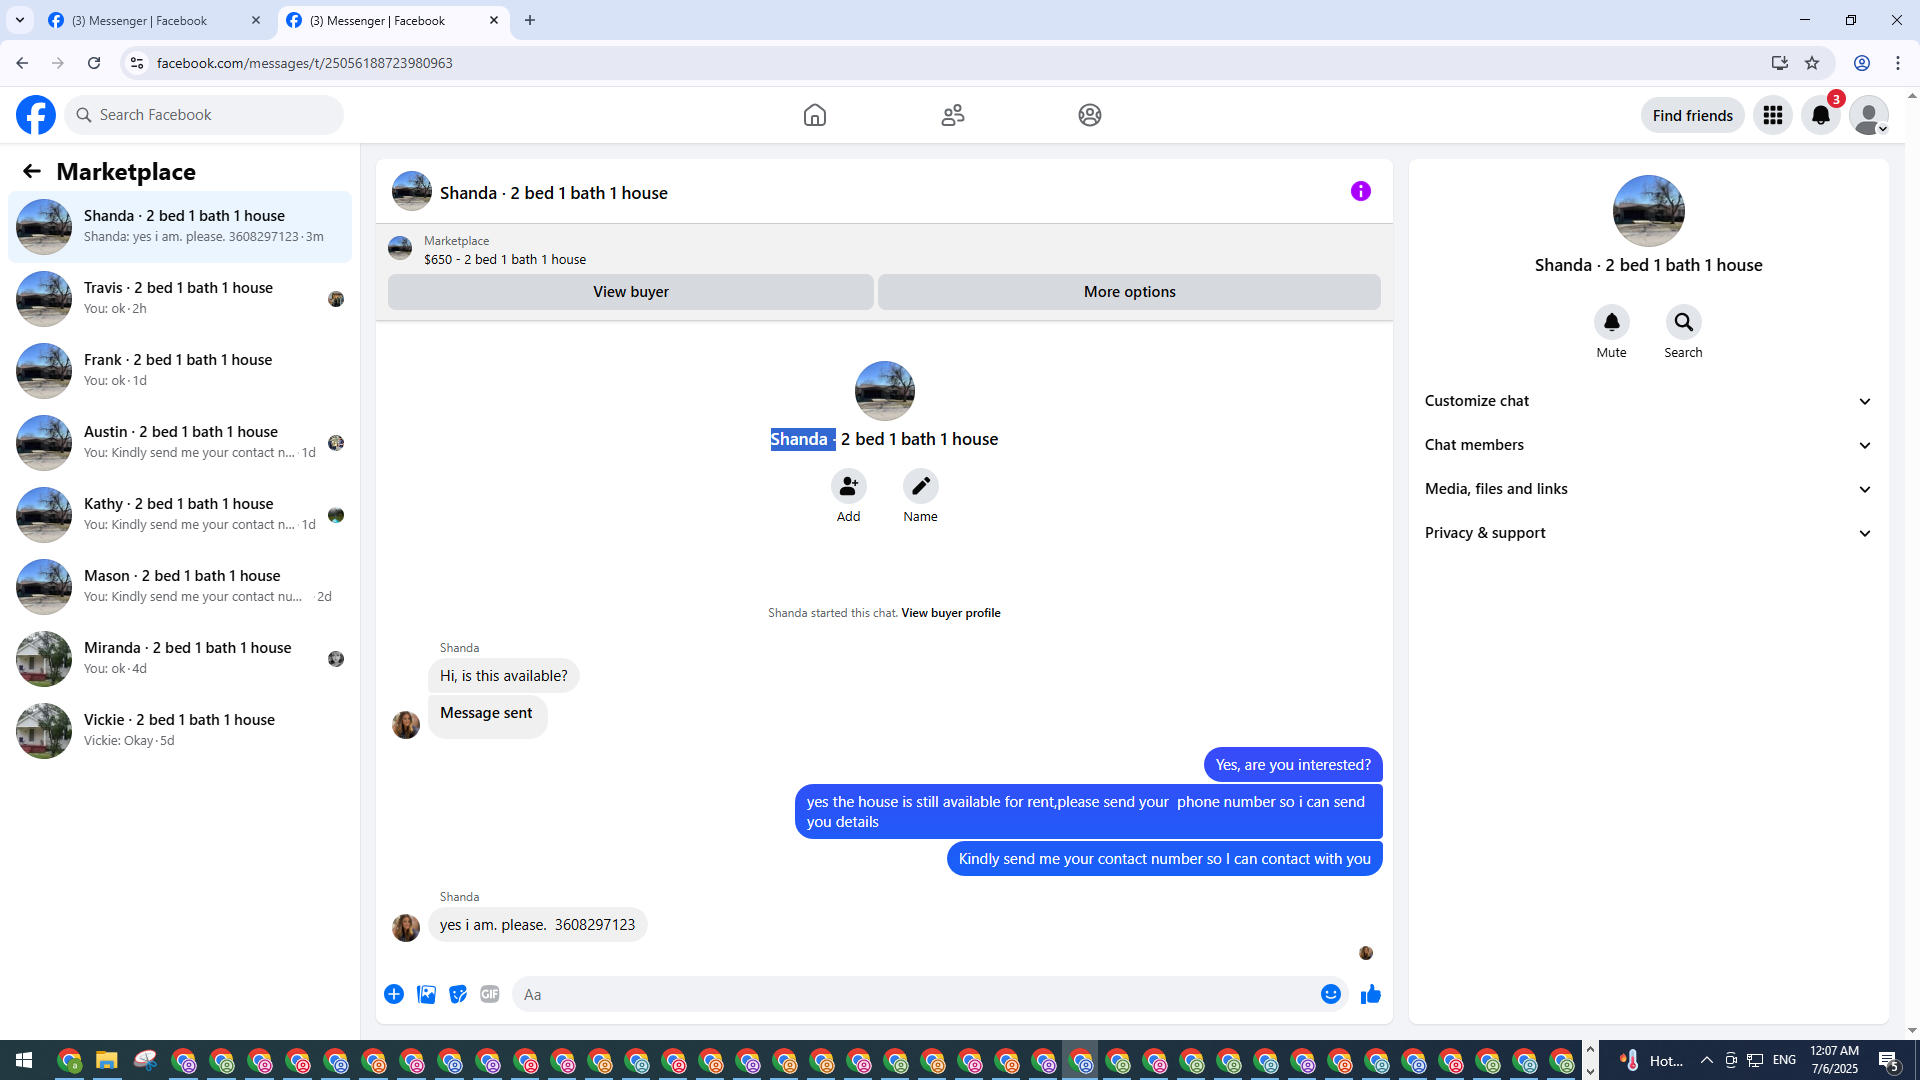
Task: Open Travis conversation in list
Action: 180,298
